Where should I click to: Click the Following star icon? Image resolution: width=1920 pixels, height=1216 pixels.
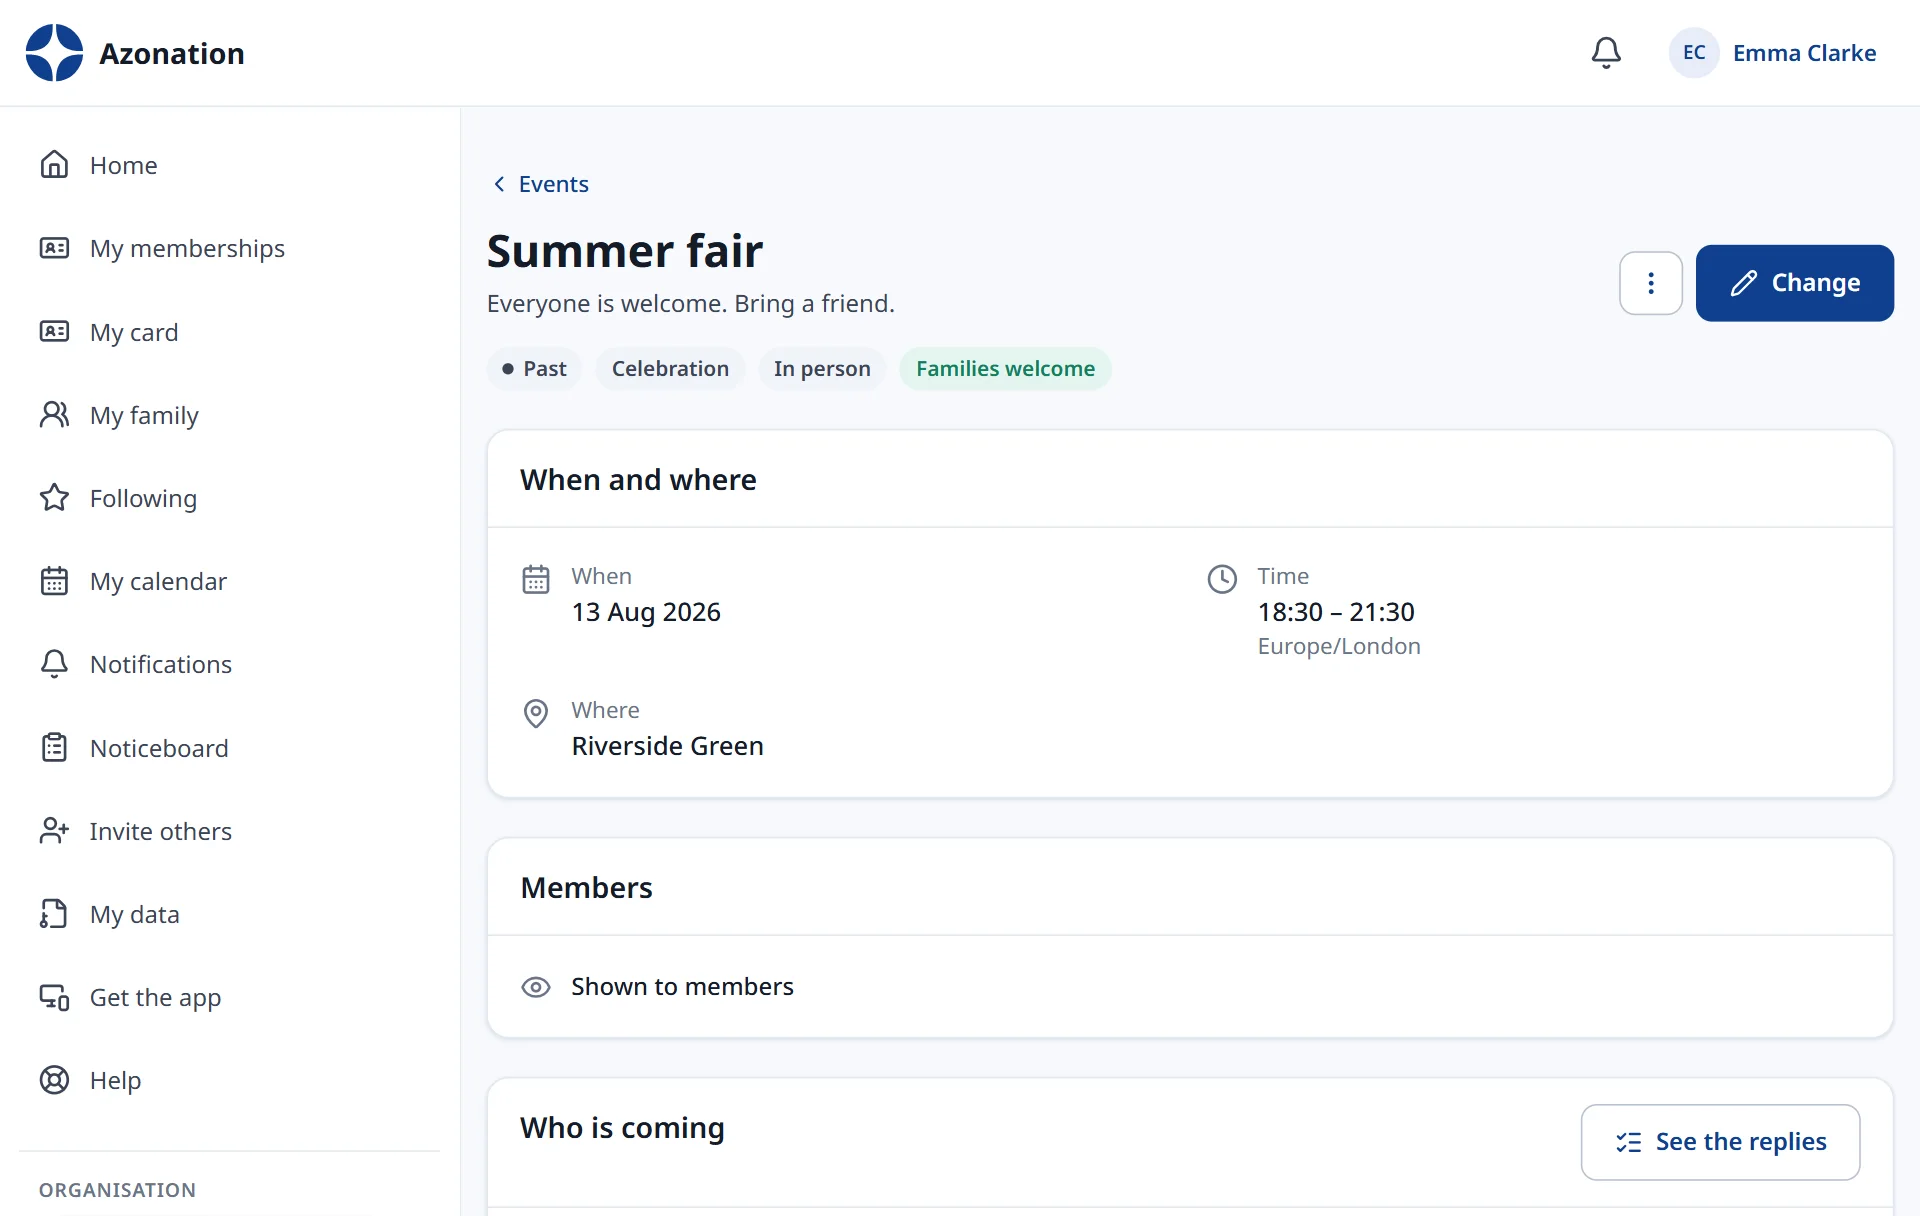[x=54, y=498]
